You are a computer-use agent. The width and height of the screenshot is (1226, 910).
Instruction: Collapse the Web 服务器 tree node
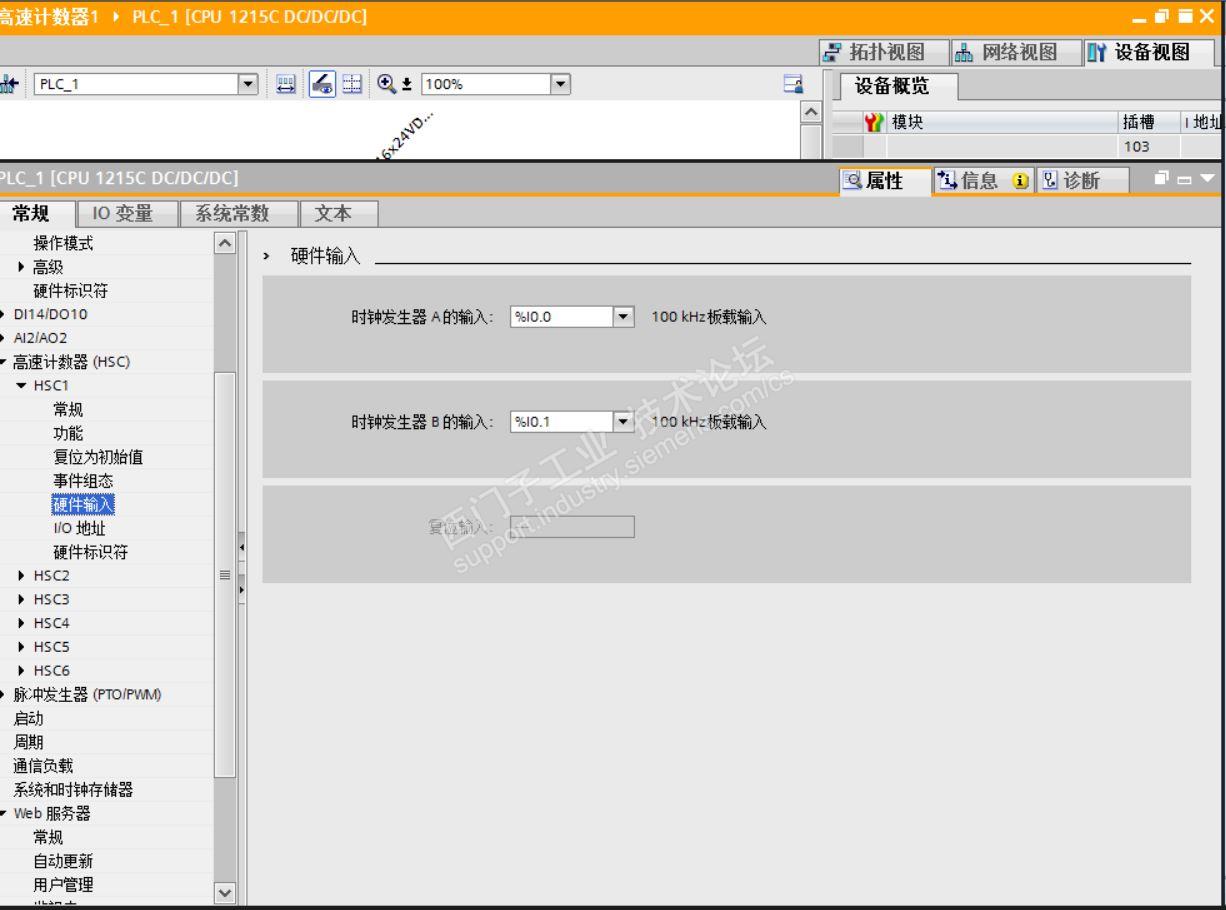click(x=4, y=813)
